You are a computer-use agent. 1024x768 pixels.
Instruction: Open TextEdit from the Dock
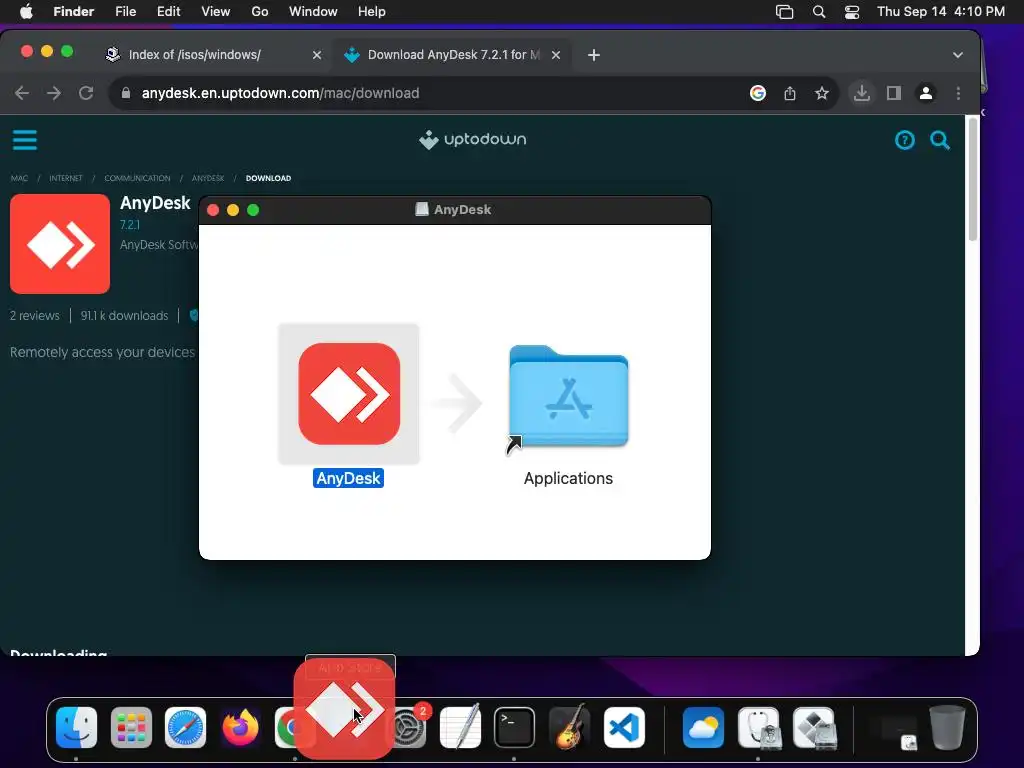pyautogui.click(x=460, y=728)
